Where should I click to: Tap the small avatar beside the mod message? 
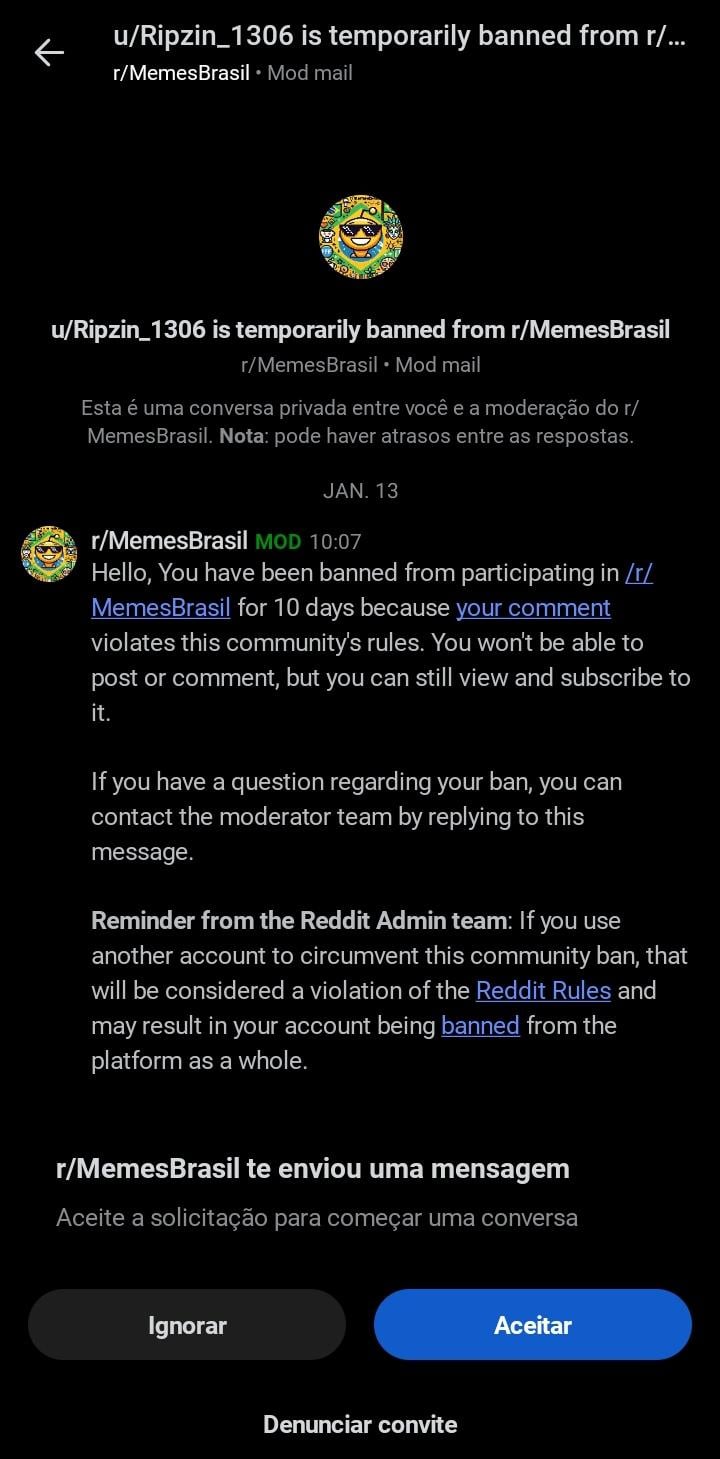(49, 554)
